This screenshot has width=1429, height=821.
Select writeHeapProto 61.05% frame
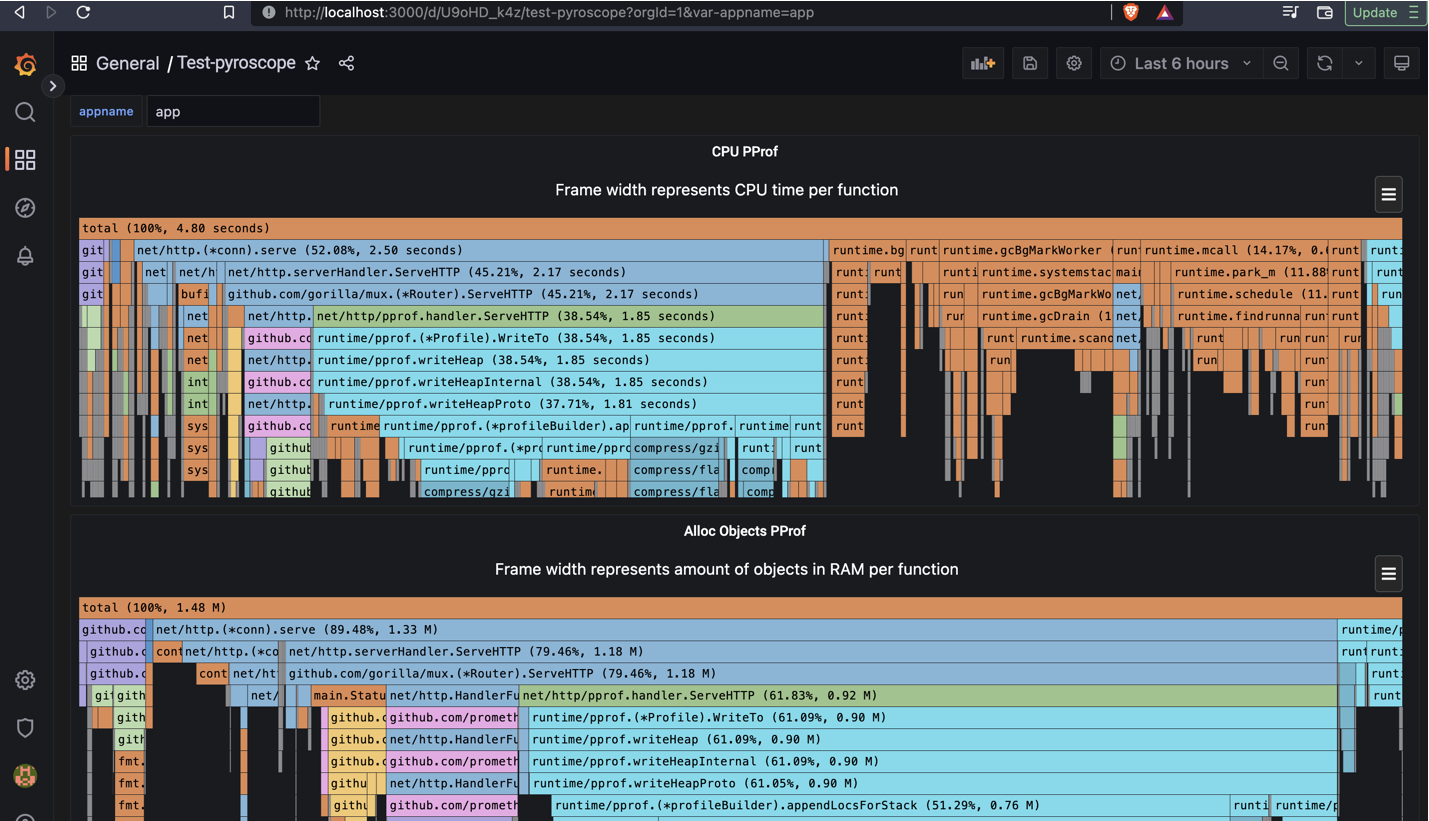pos(933,783)
